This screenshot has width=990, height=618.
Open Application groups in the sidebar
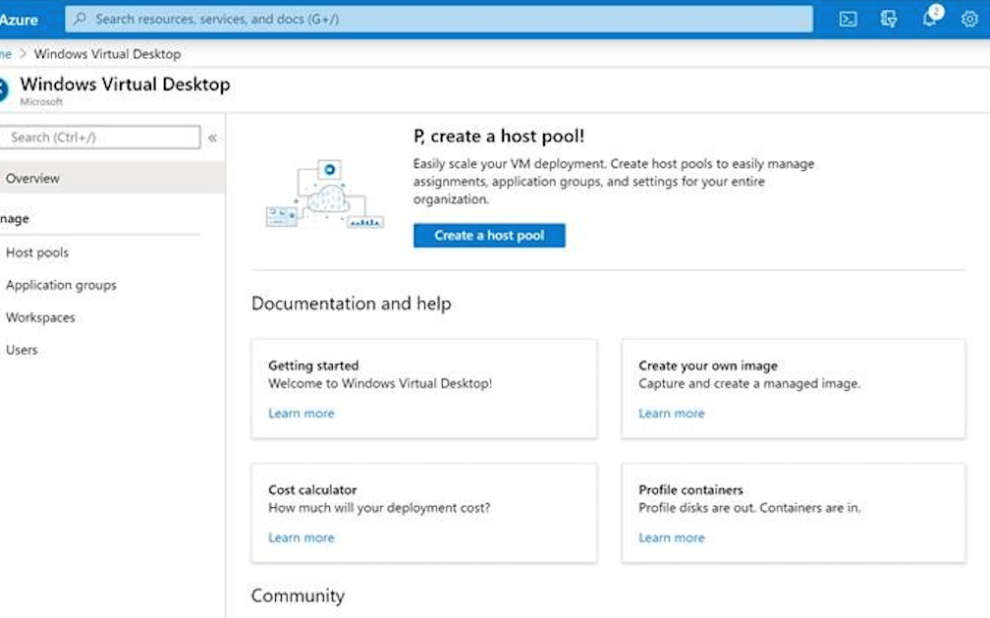[x=61, y=285]
